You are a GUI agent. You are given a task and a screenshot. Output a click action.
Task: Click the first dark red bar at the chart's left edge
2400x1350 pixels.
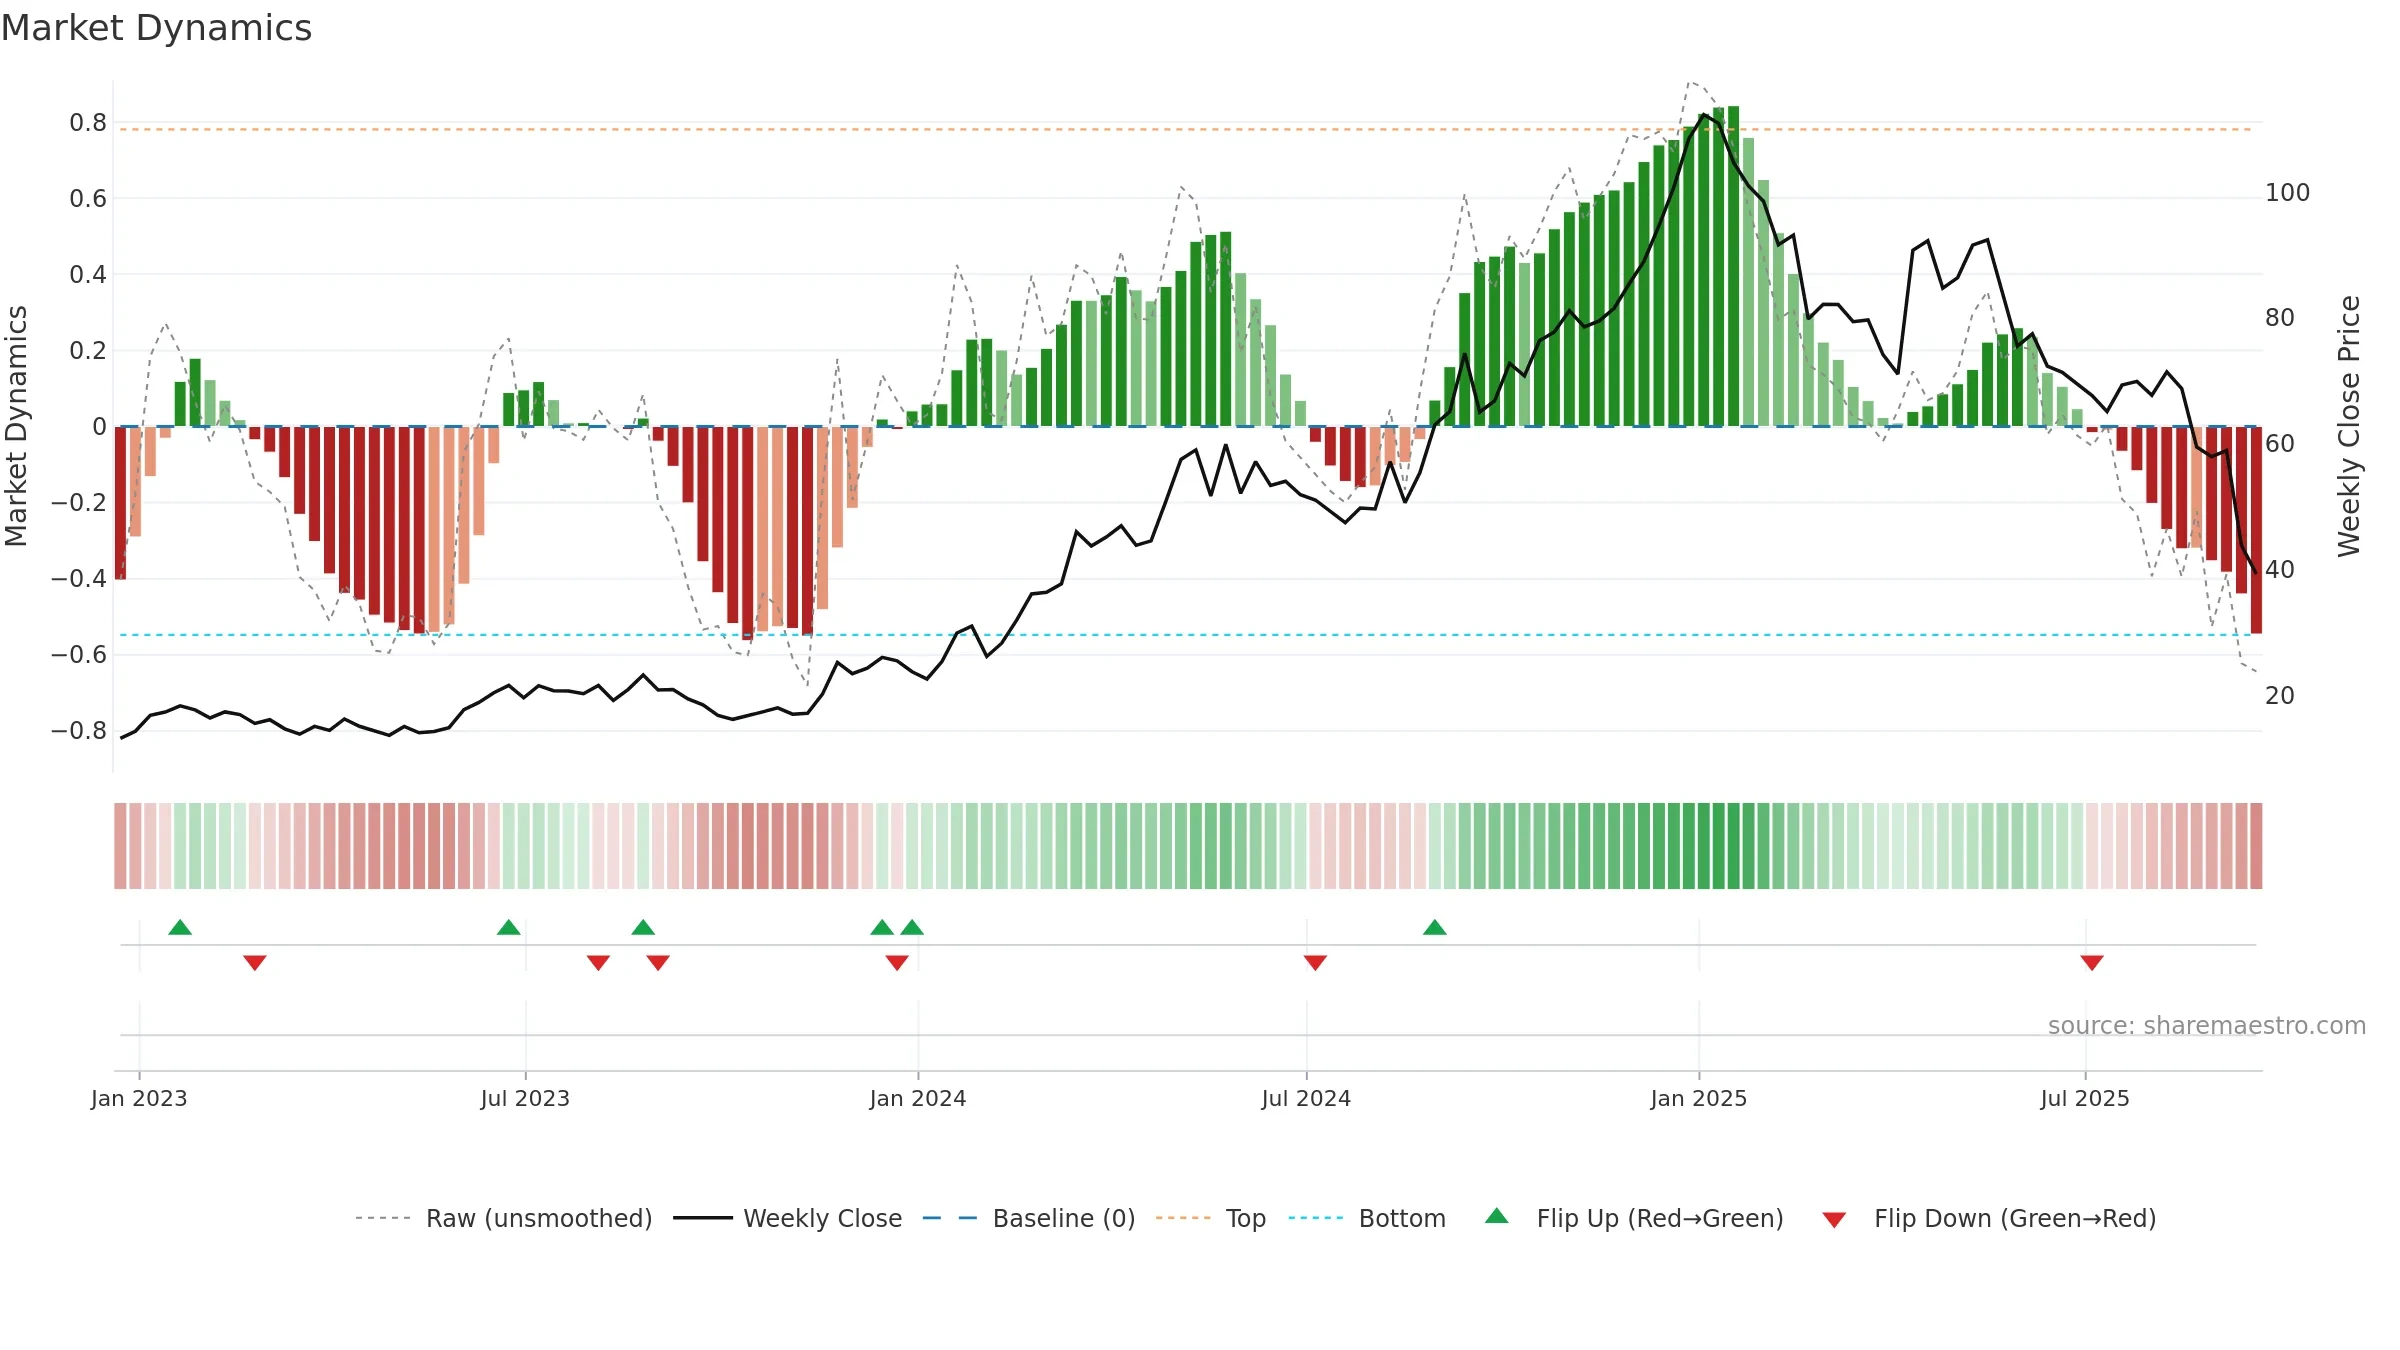coord(120,503)
